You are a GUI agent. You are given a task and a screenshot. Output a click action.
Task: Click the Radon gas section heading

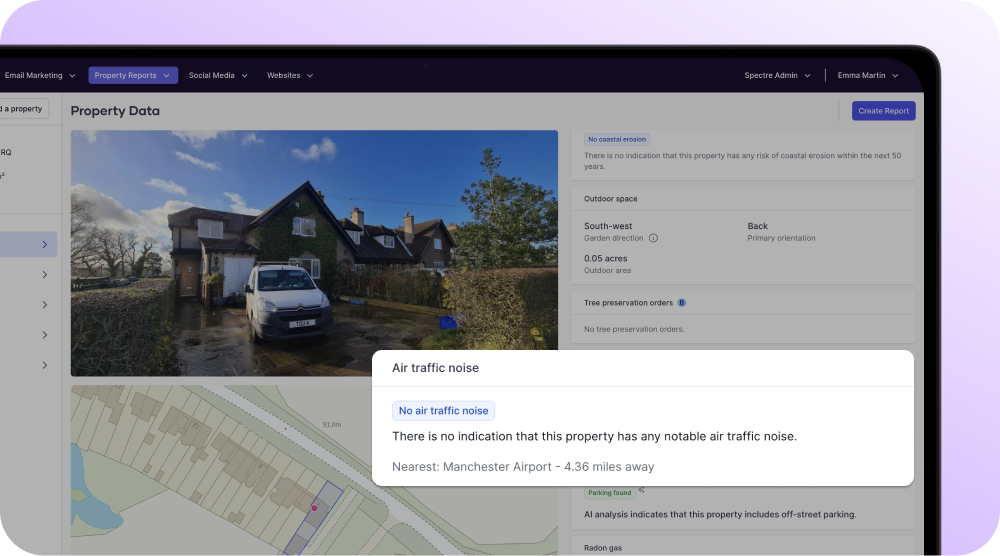603,548
